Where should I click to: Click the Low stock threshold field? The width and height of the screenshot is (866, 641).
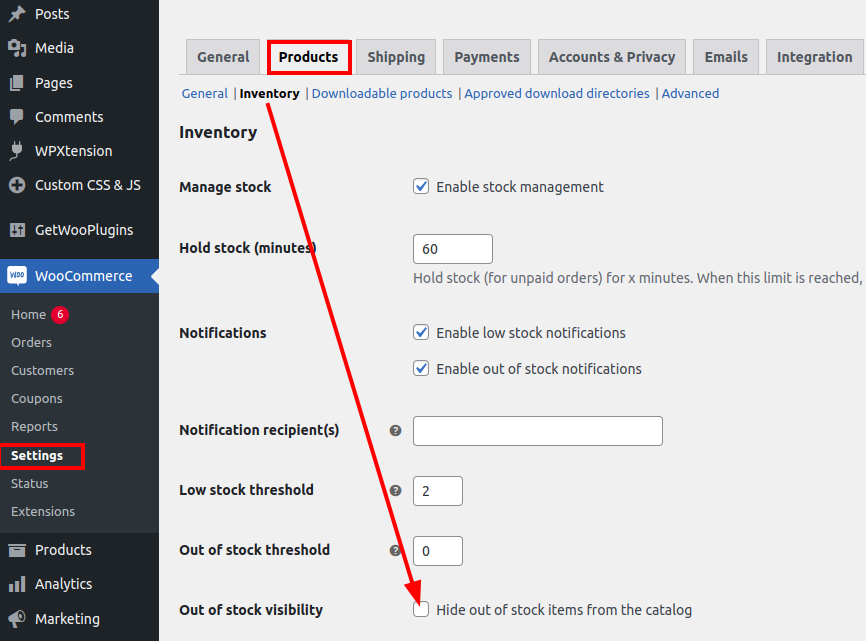tap(438, 491)
